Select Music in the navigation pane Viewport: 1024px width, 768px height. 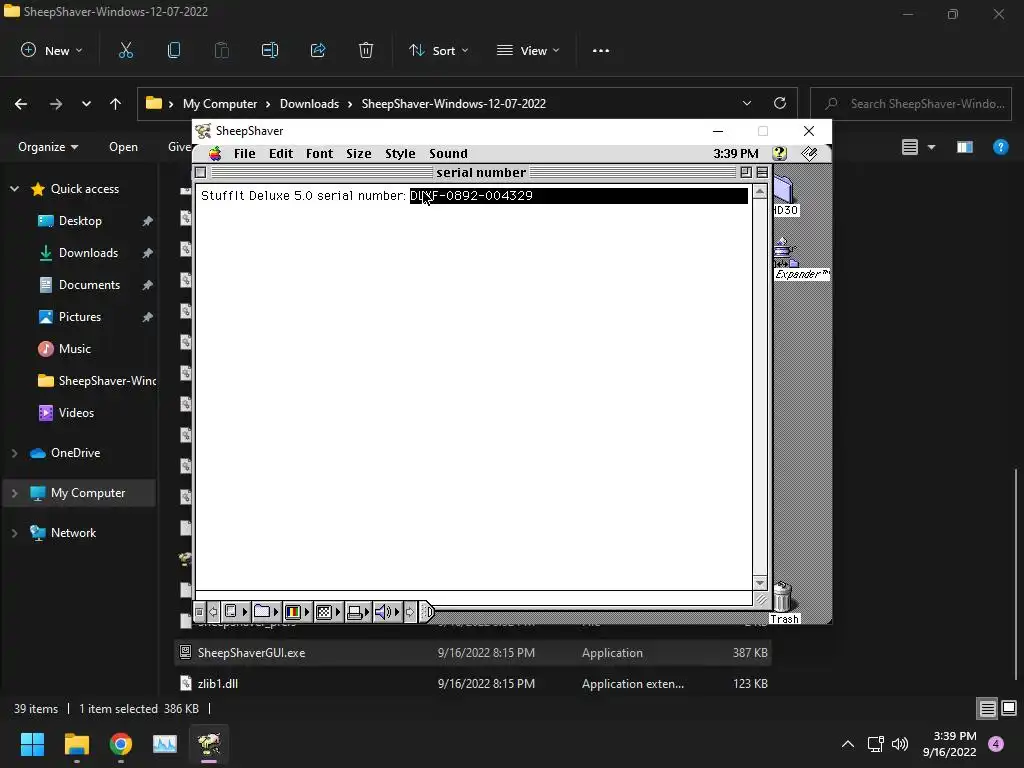coord(74,349)
